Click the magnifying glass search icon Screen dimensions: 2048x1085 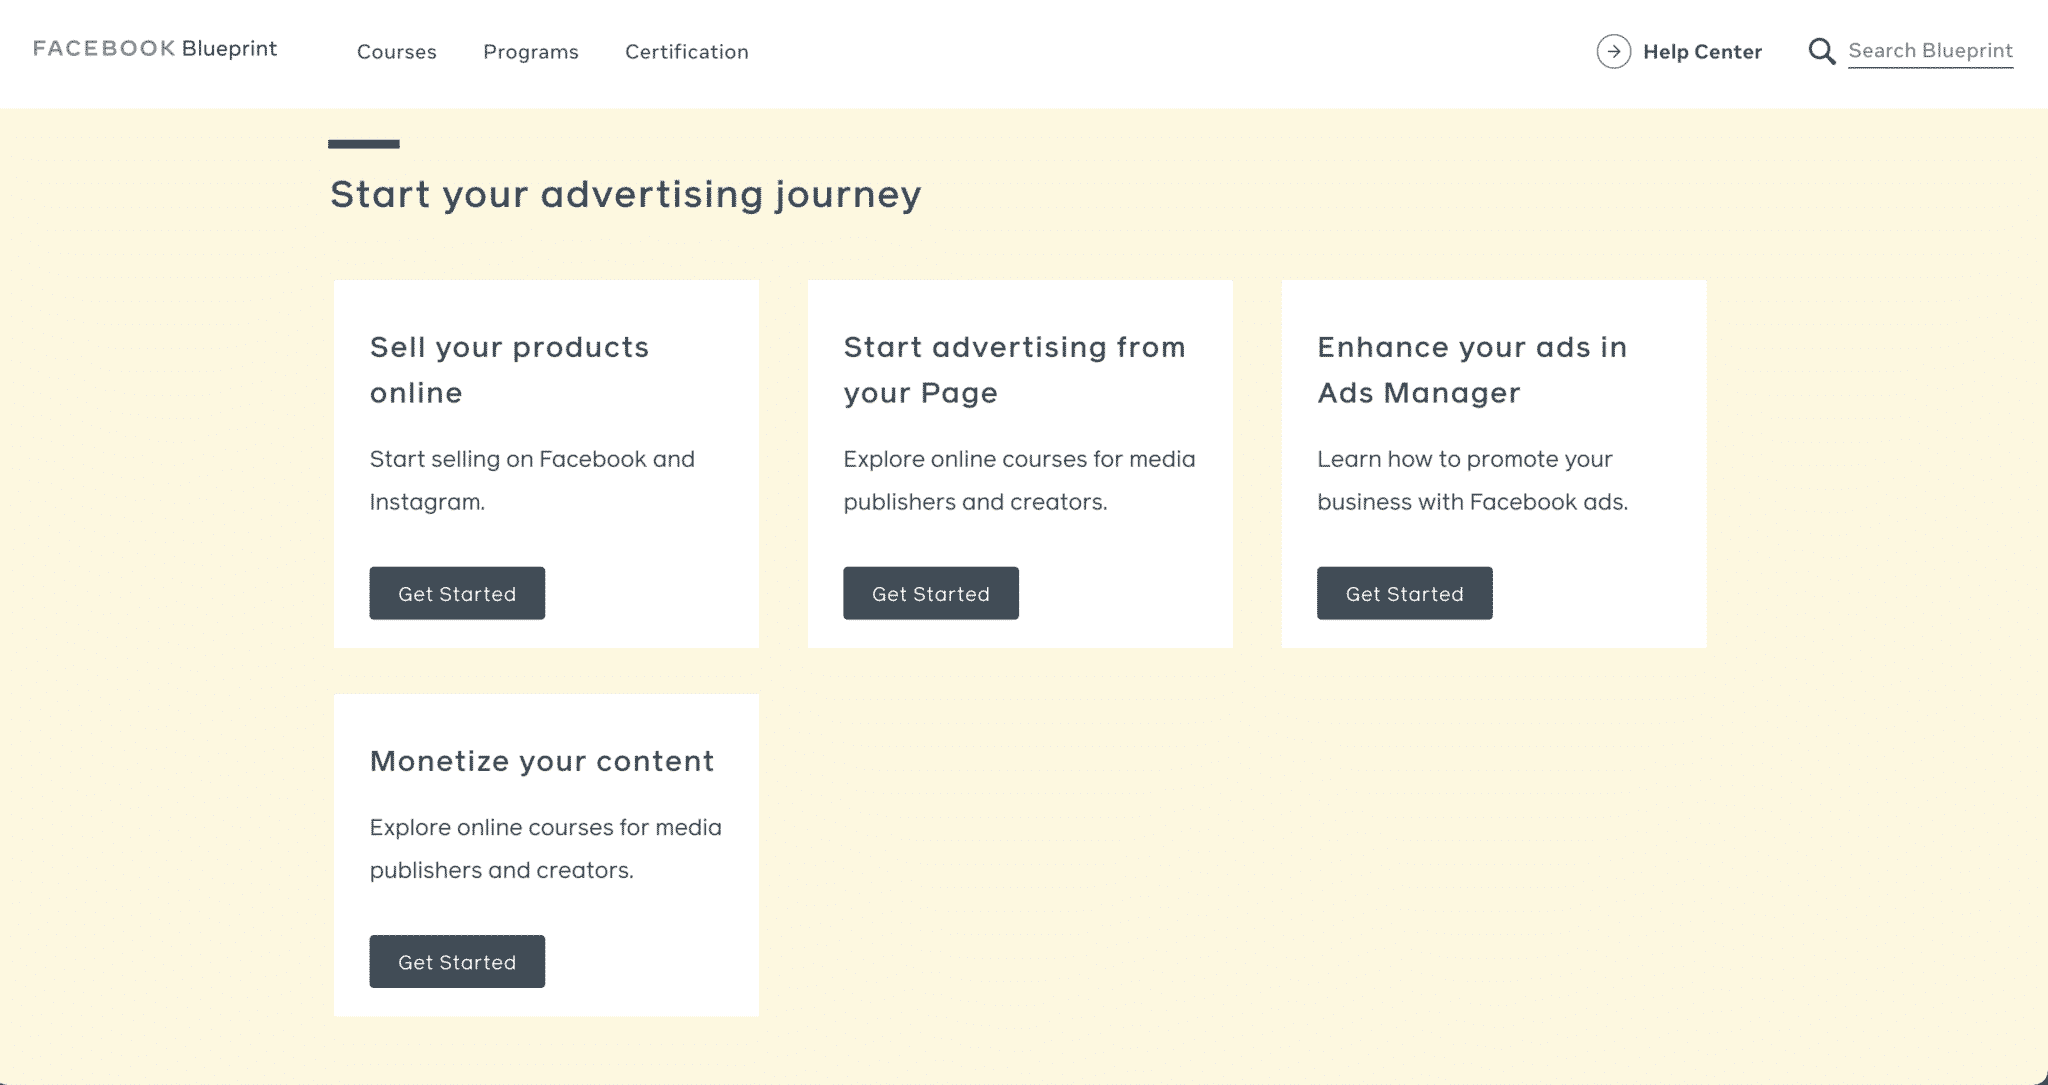pos(1822,51)
